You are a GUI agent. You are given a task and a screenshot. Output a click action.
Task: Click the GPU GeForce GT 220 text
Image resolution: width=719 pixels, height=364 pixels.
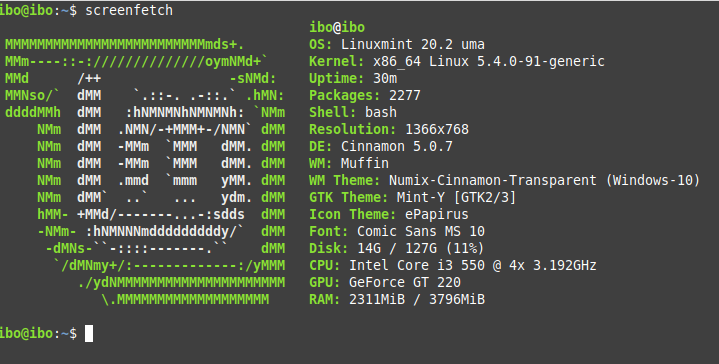385,281
